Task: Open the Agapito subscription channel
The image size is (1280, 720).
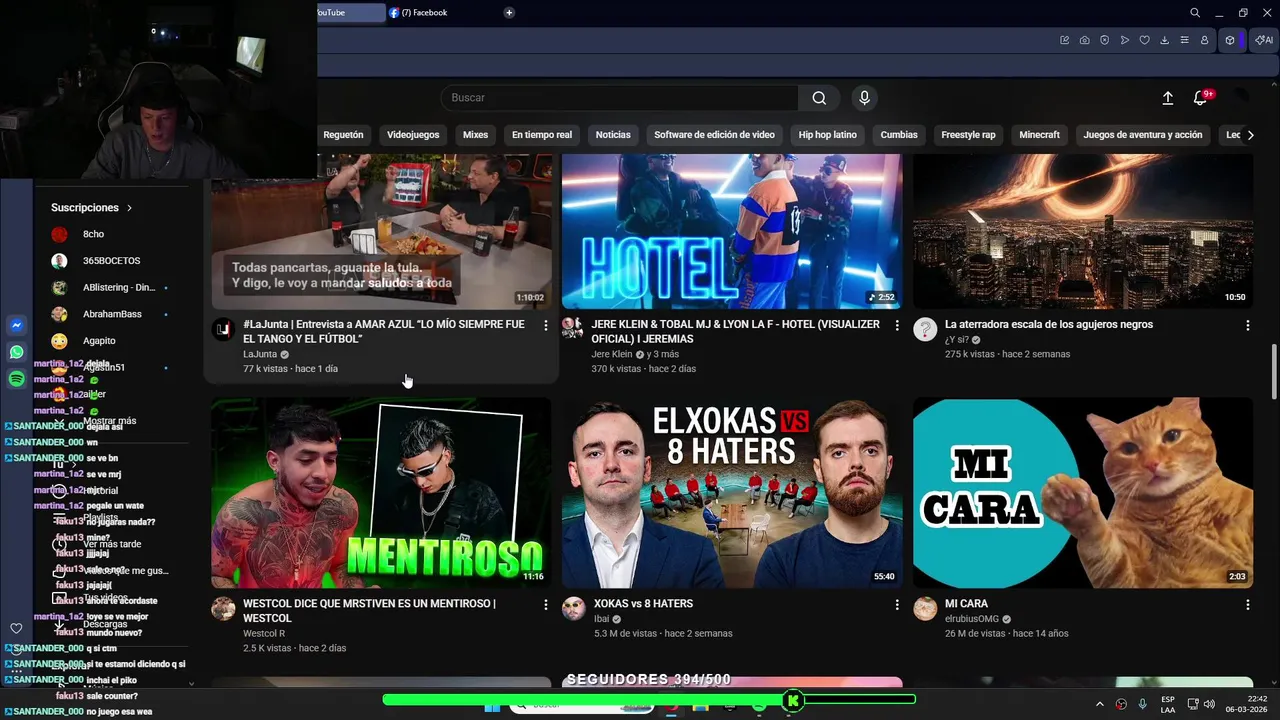Action: (x=99, y=341)
